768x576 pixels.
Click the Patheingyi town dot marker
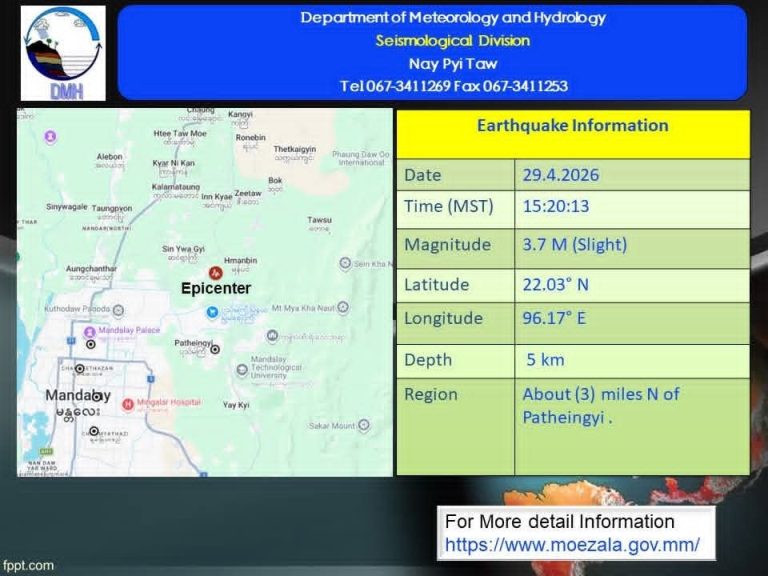point(215,349)
